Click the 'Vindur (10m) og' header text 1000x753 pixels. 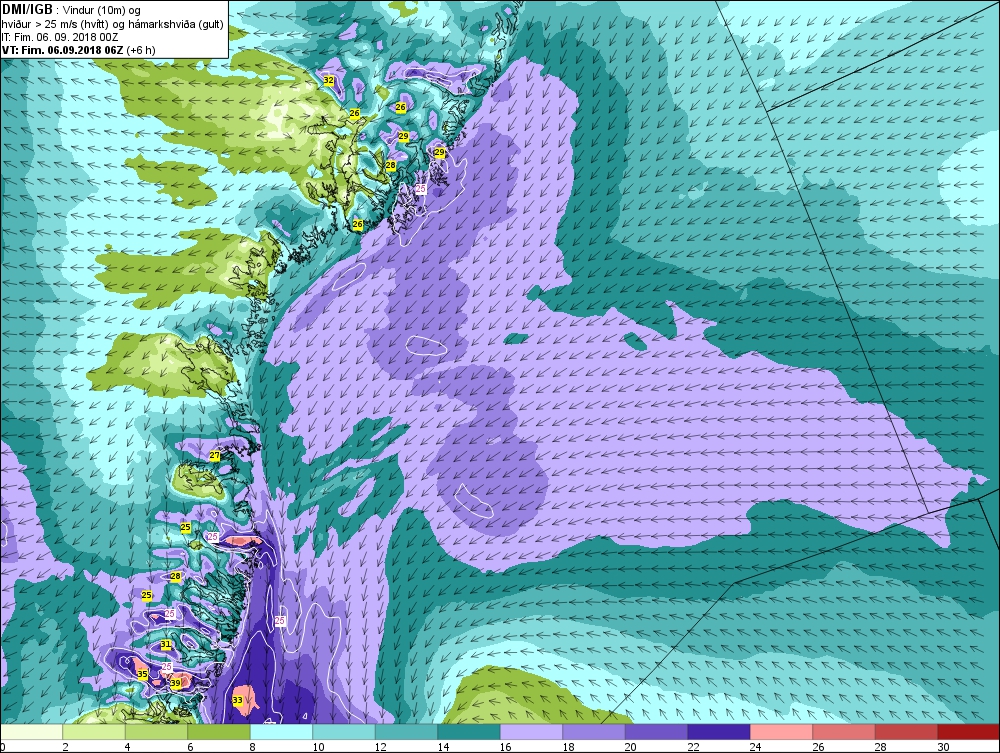[102, 10]
